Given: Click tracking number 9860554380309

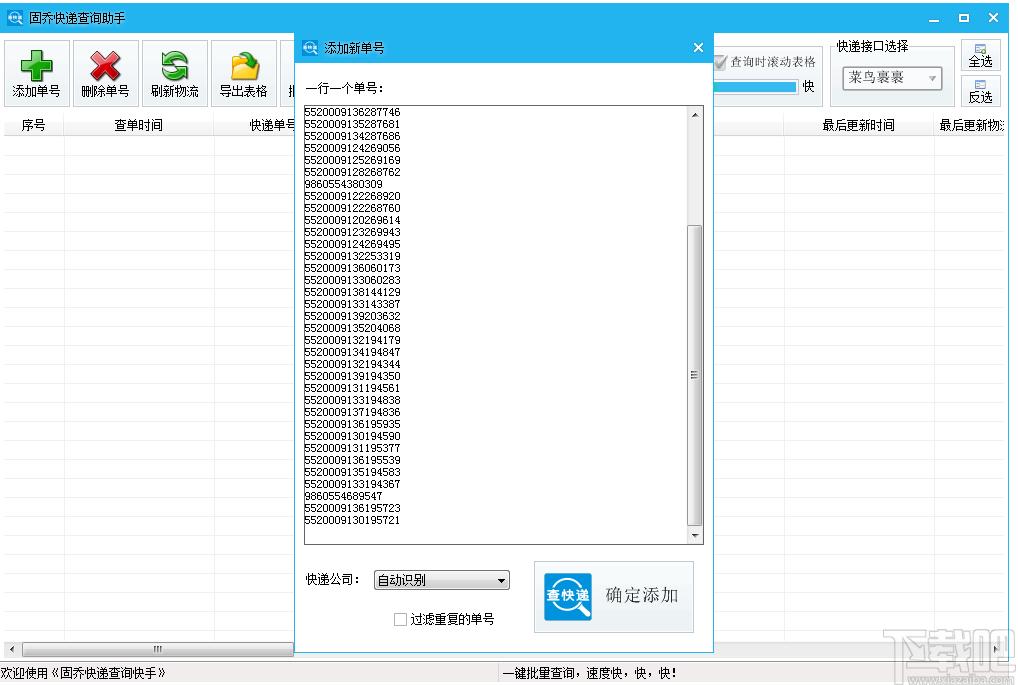Looking at the screenshot, I should pyautogui.click(x=343, y=184).
